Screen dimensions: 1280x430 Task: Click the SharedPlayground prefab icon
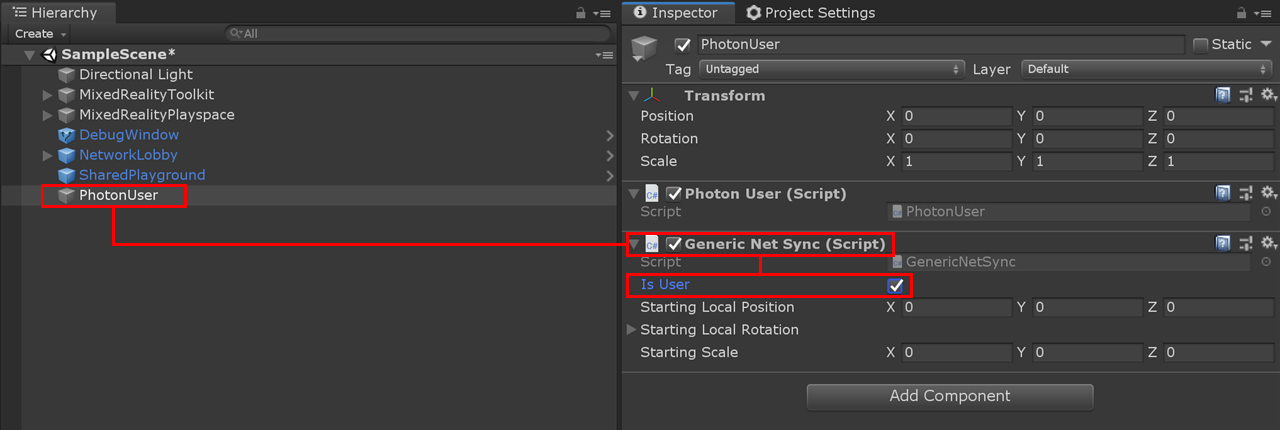coord(67,175)
